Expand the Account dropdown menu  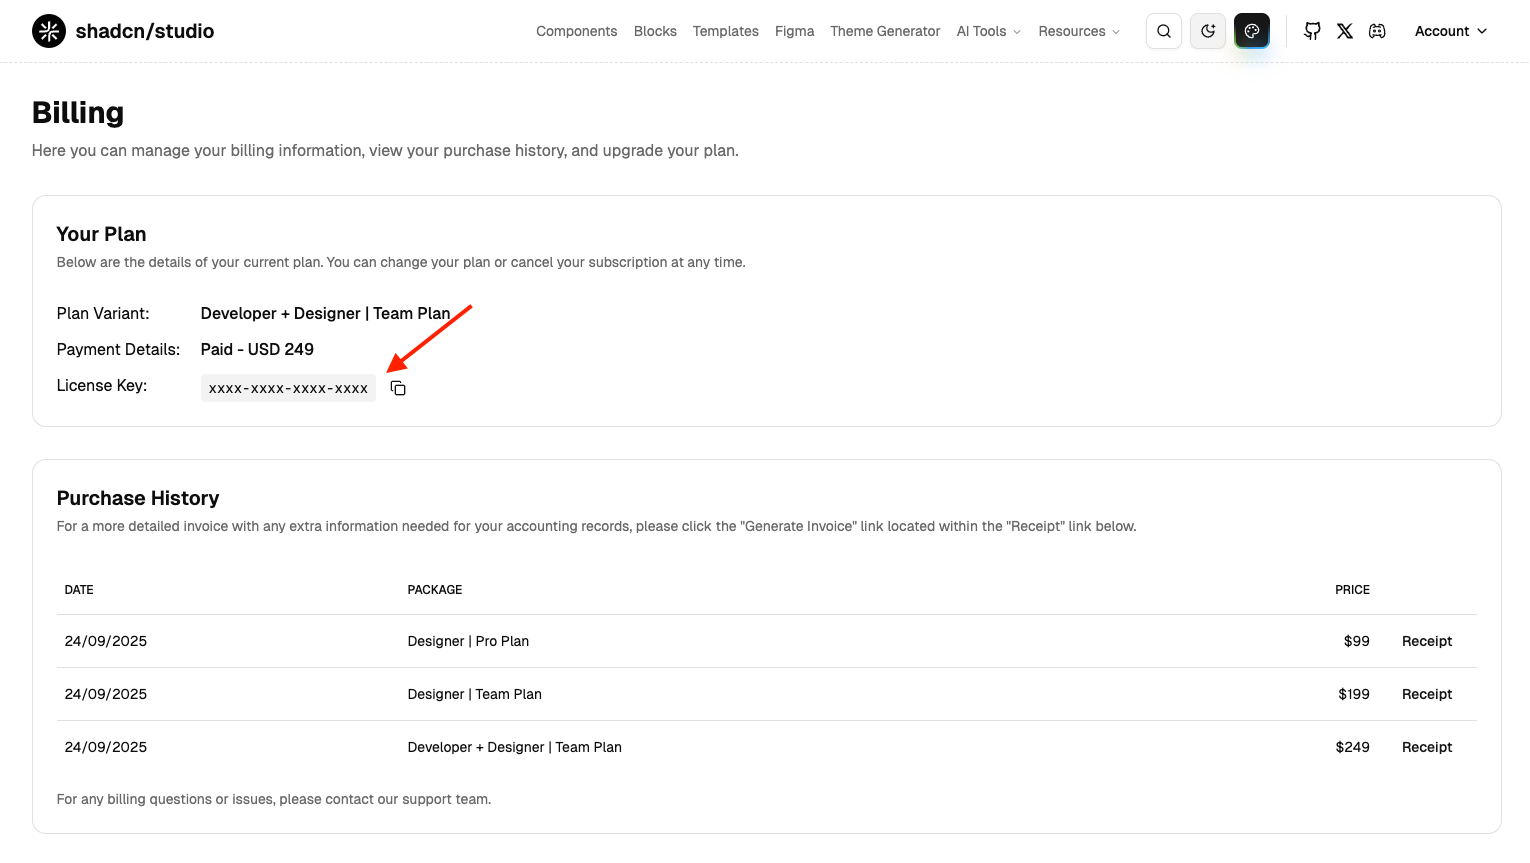tap(1450, 31)
